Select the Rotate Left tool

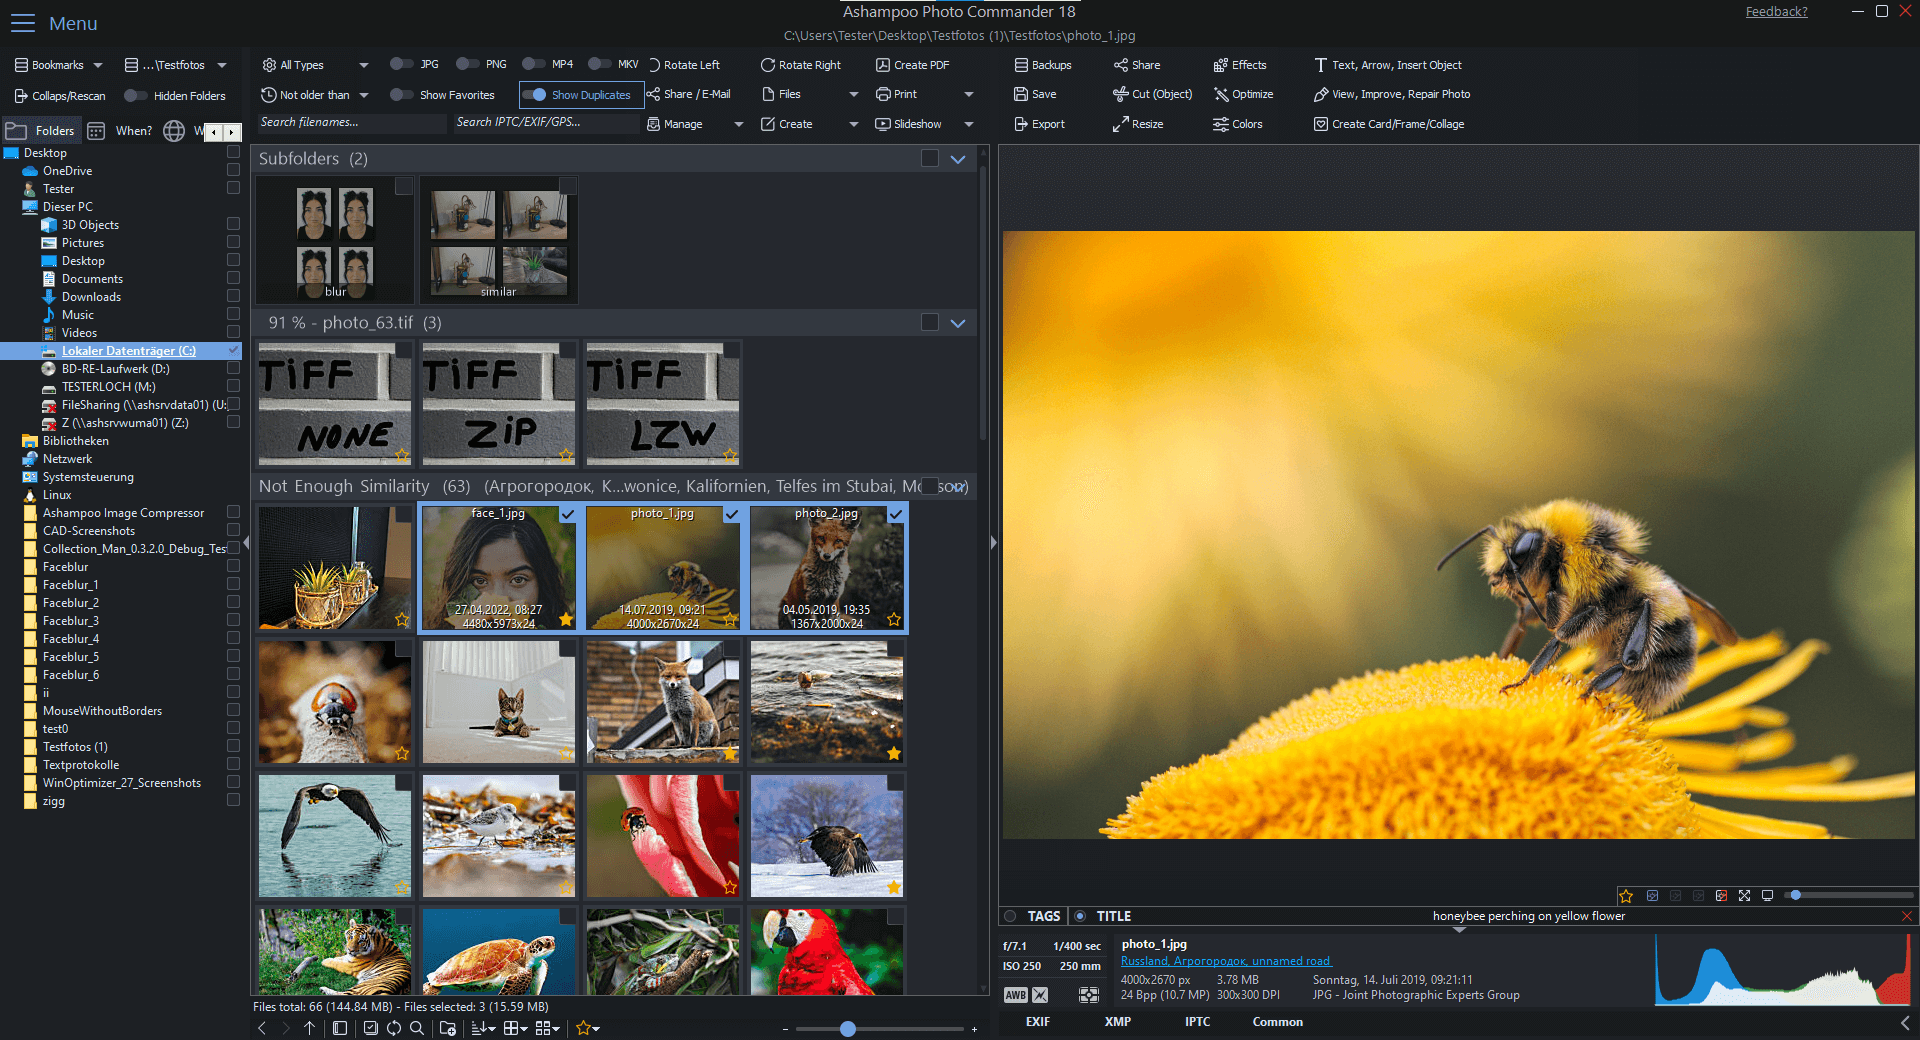tap(686, 64)
